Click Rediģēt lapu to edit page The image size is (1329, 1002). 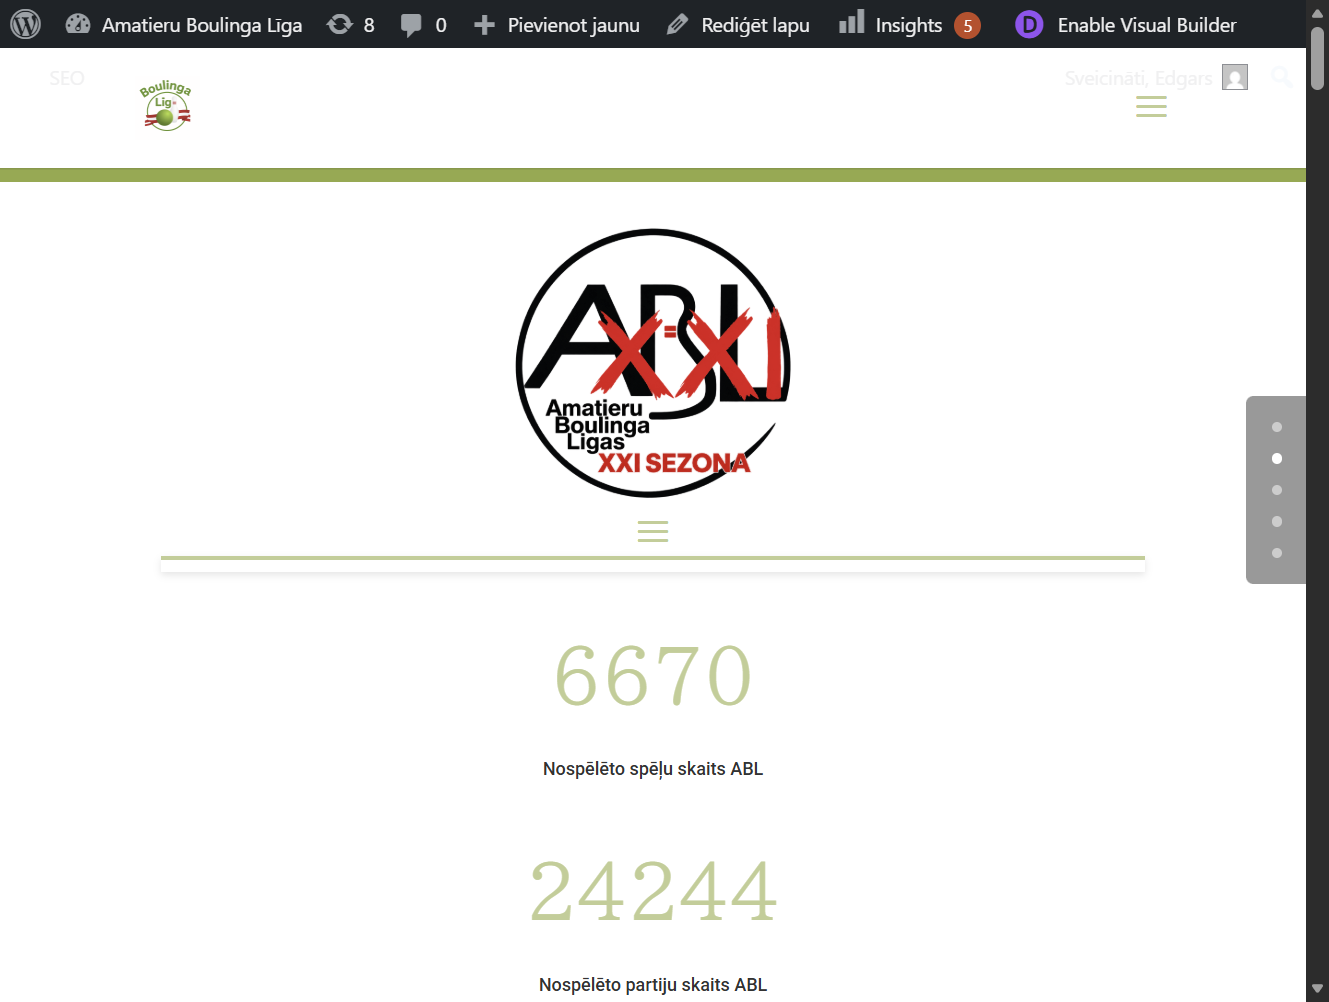click(738, 24)
